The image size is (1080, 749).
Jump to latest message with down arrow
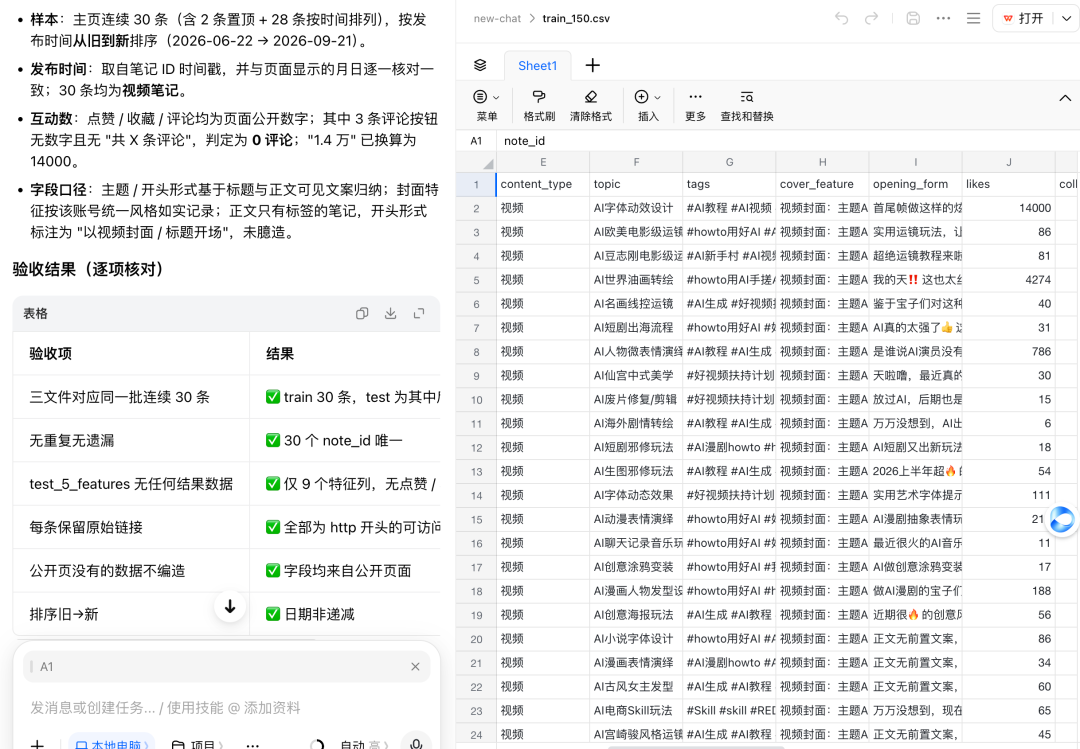[230, 606]
